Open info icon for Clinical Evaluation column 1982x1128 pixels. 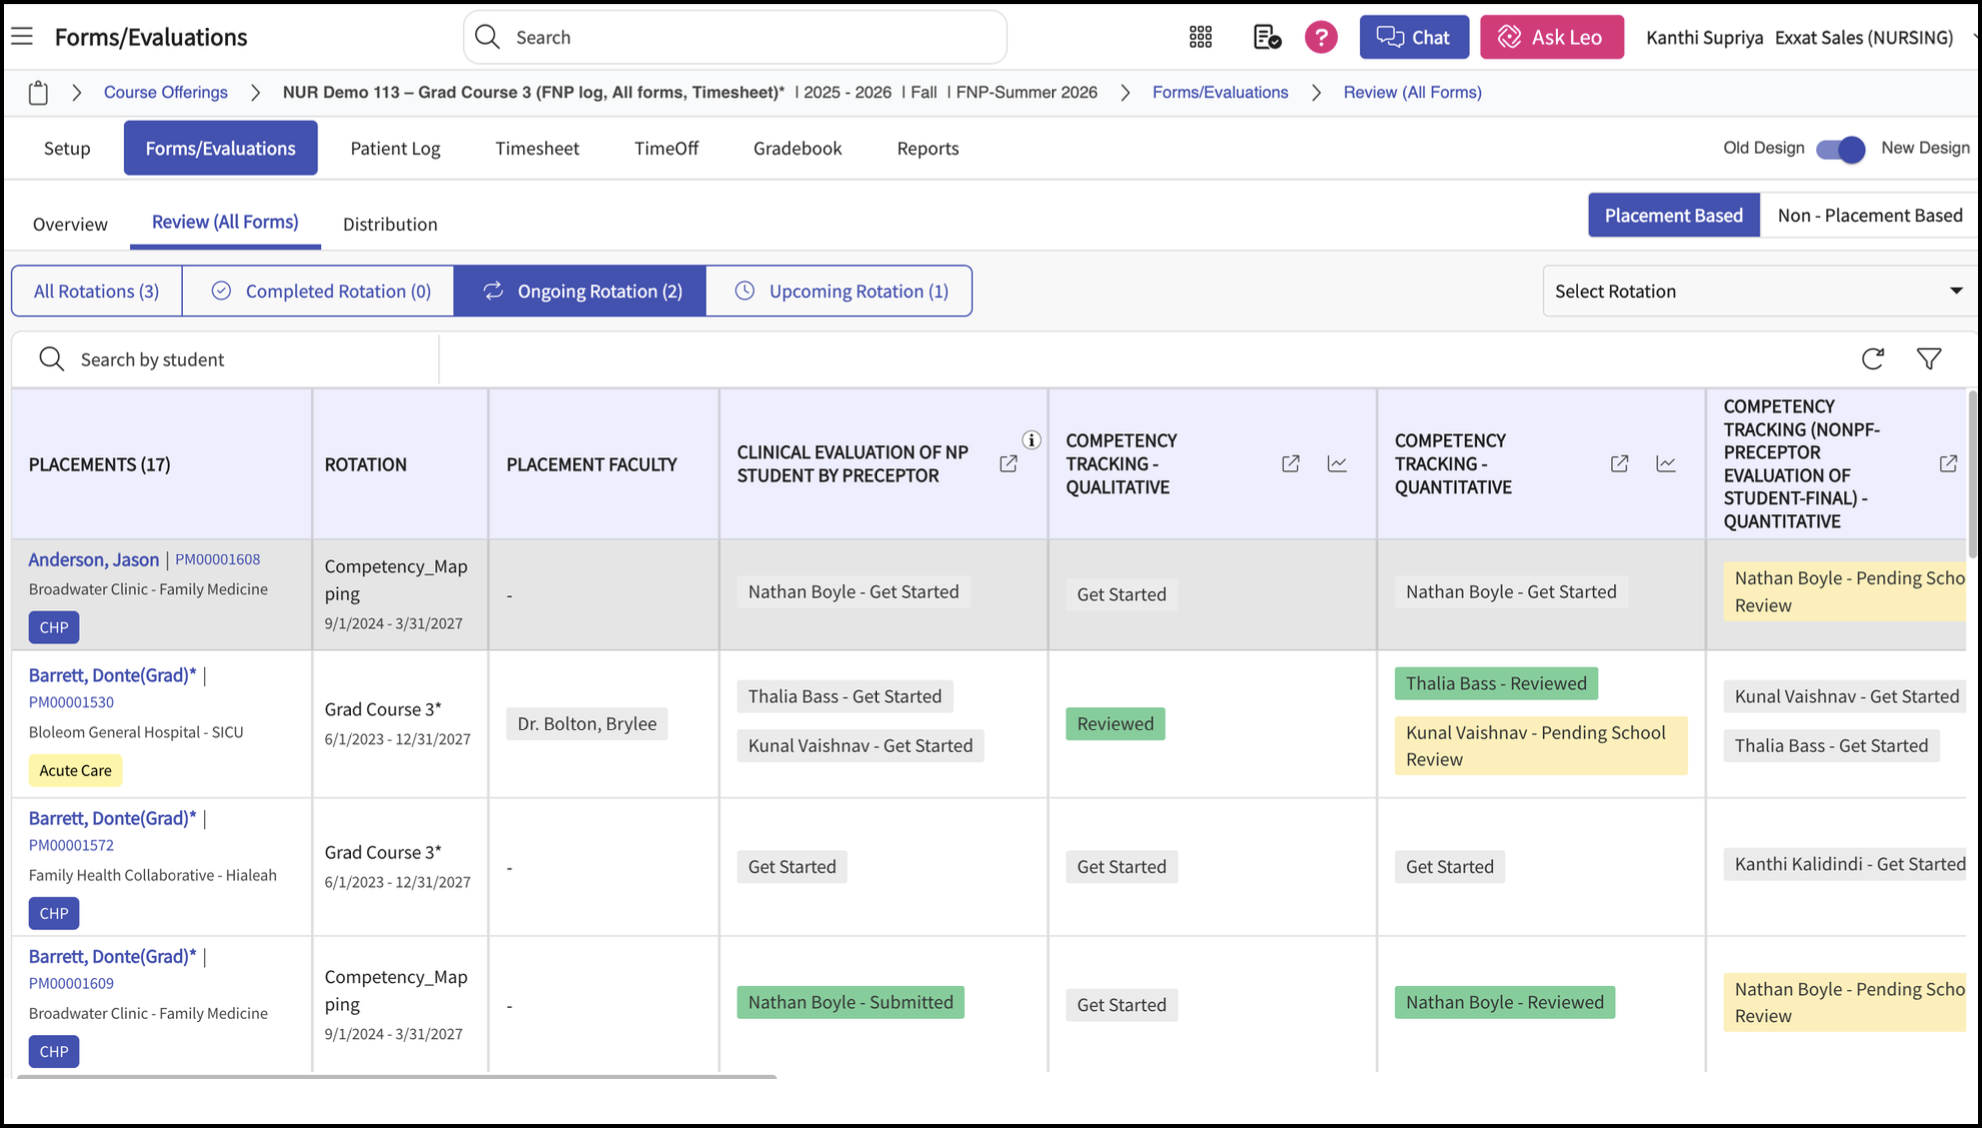(1031, 440)
